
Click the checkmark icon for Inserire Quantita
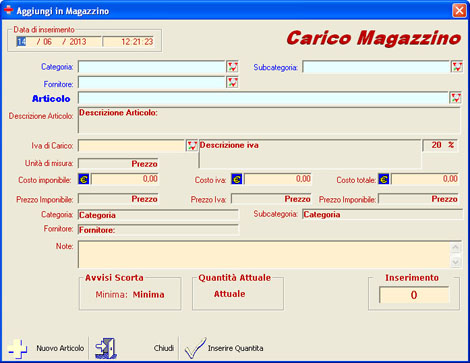(x=195, y=348)
